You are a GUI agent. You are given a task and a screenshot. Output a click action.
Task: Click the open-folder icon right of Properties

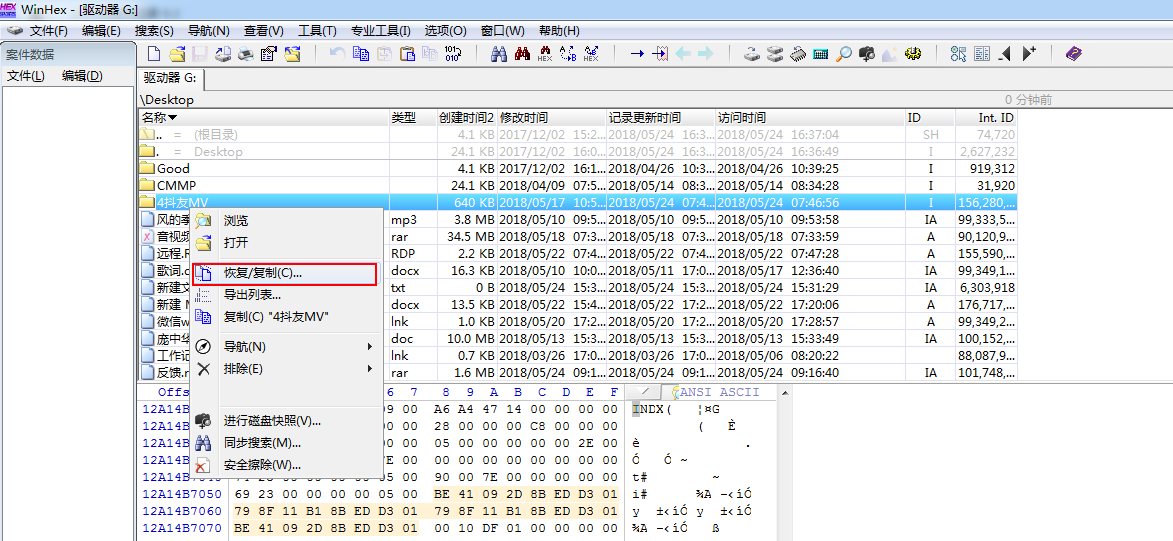pos(292,54)
